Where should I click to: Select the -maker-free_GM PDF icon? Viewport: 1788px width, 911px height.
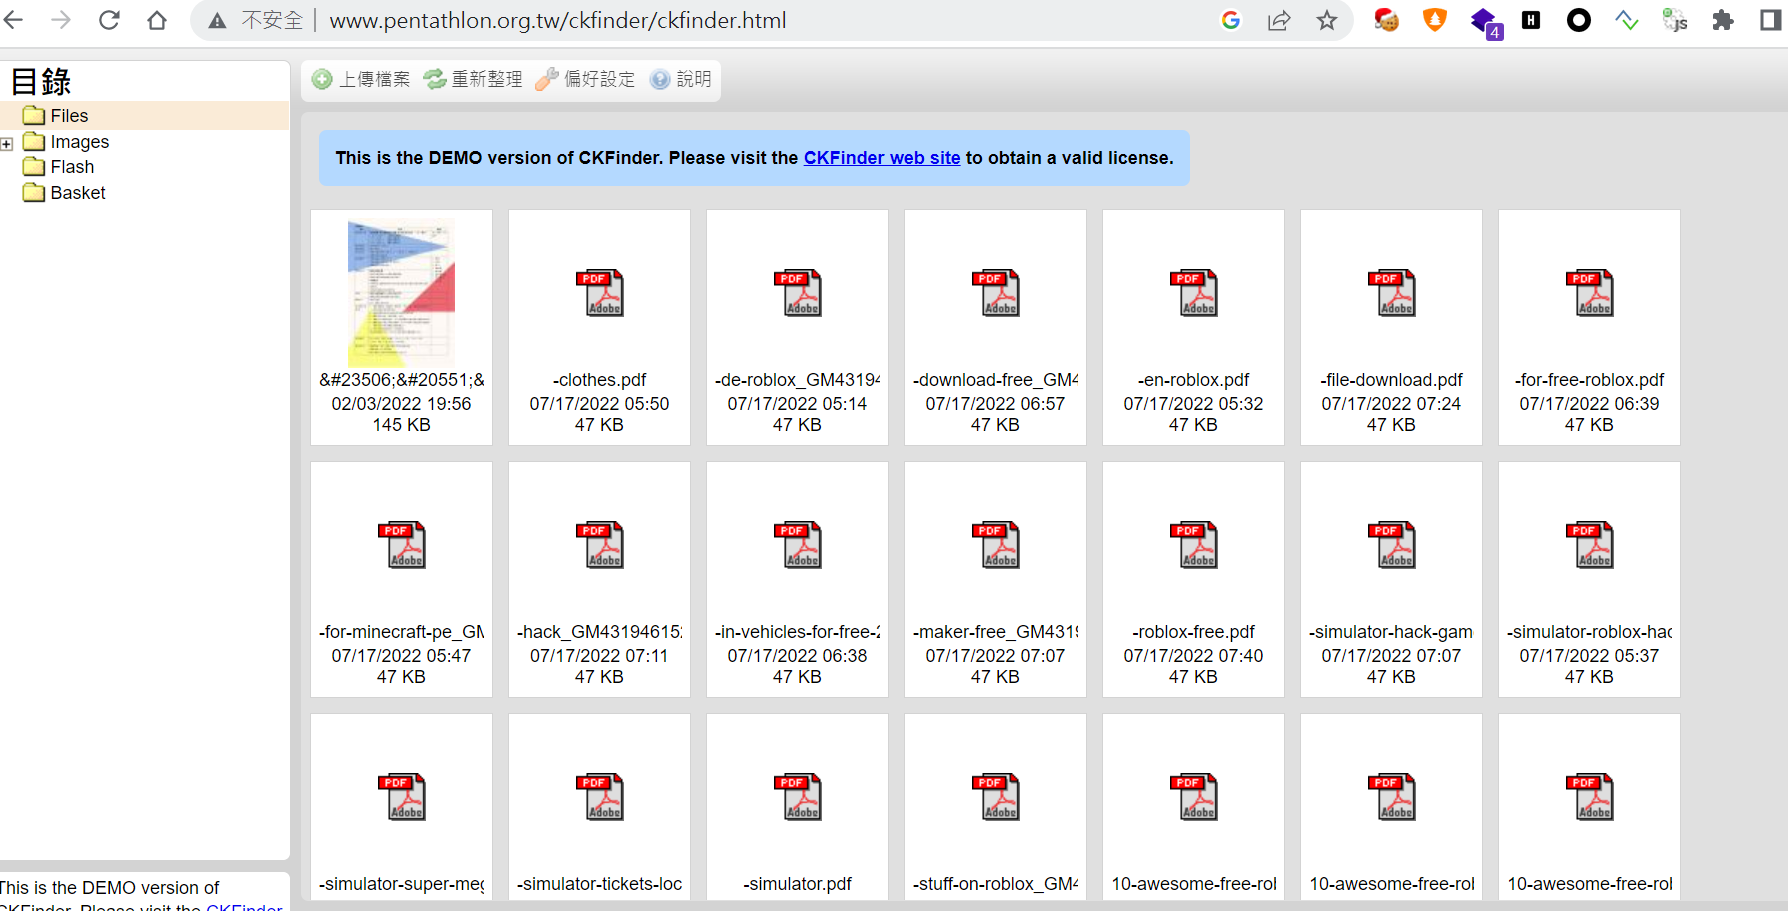(x=995, y=545)
